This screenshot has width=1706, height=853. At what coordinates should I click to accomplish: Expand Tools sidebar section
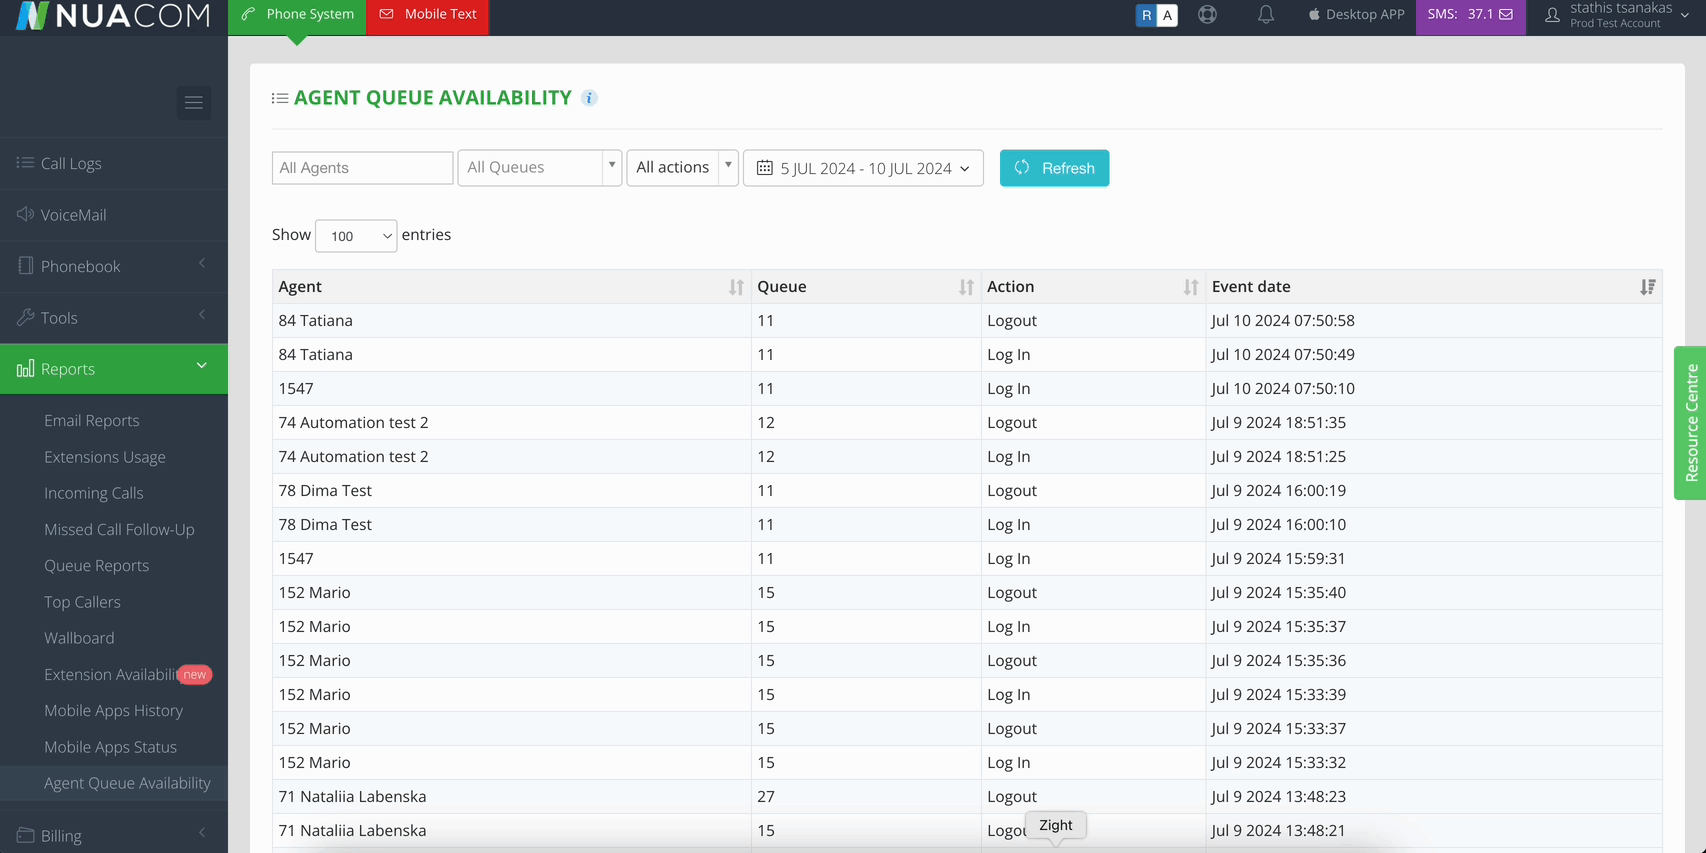pyautogui.click(x=114, y=318)
